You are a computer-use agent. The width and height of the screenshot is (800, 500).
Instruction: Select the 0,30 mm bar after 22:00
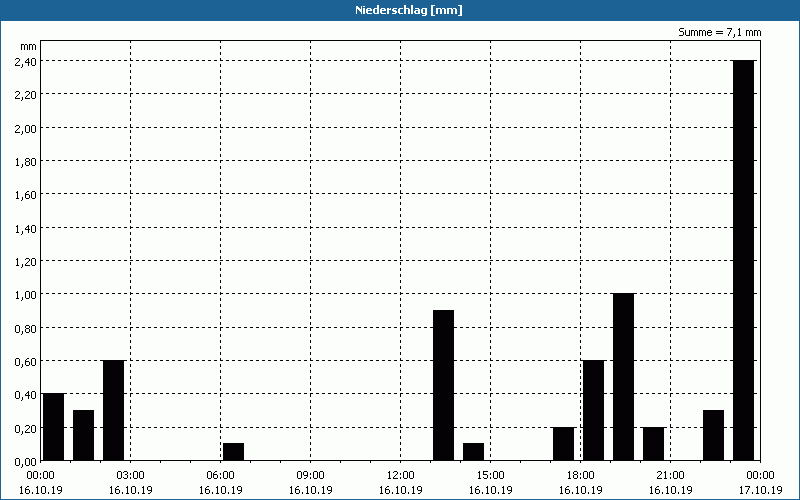click(713, 435)
